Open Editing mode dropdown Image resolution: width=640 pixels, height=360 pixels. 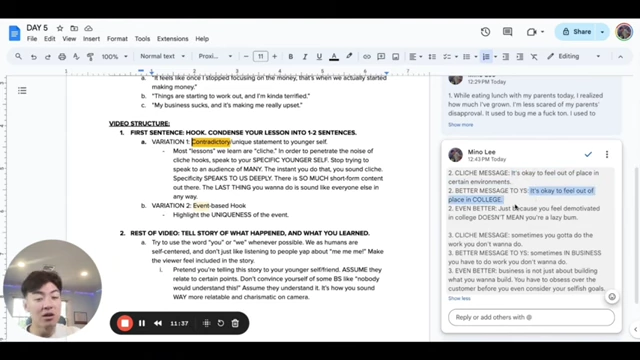pyautogui.click(x=574, y=56)
